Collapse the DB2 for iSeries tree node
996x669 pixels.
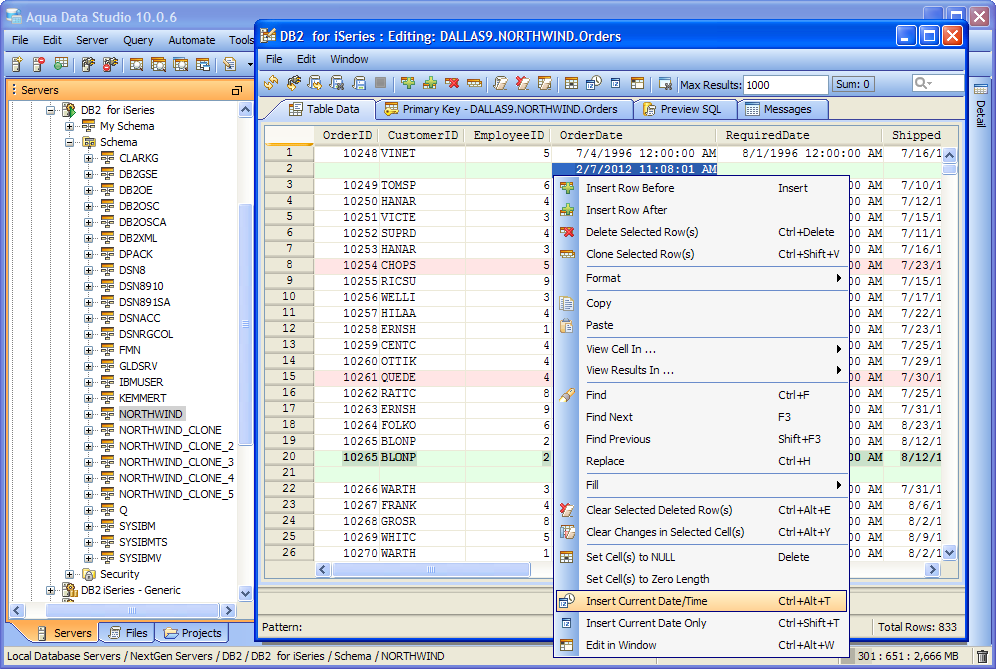pos(50,110)
